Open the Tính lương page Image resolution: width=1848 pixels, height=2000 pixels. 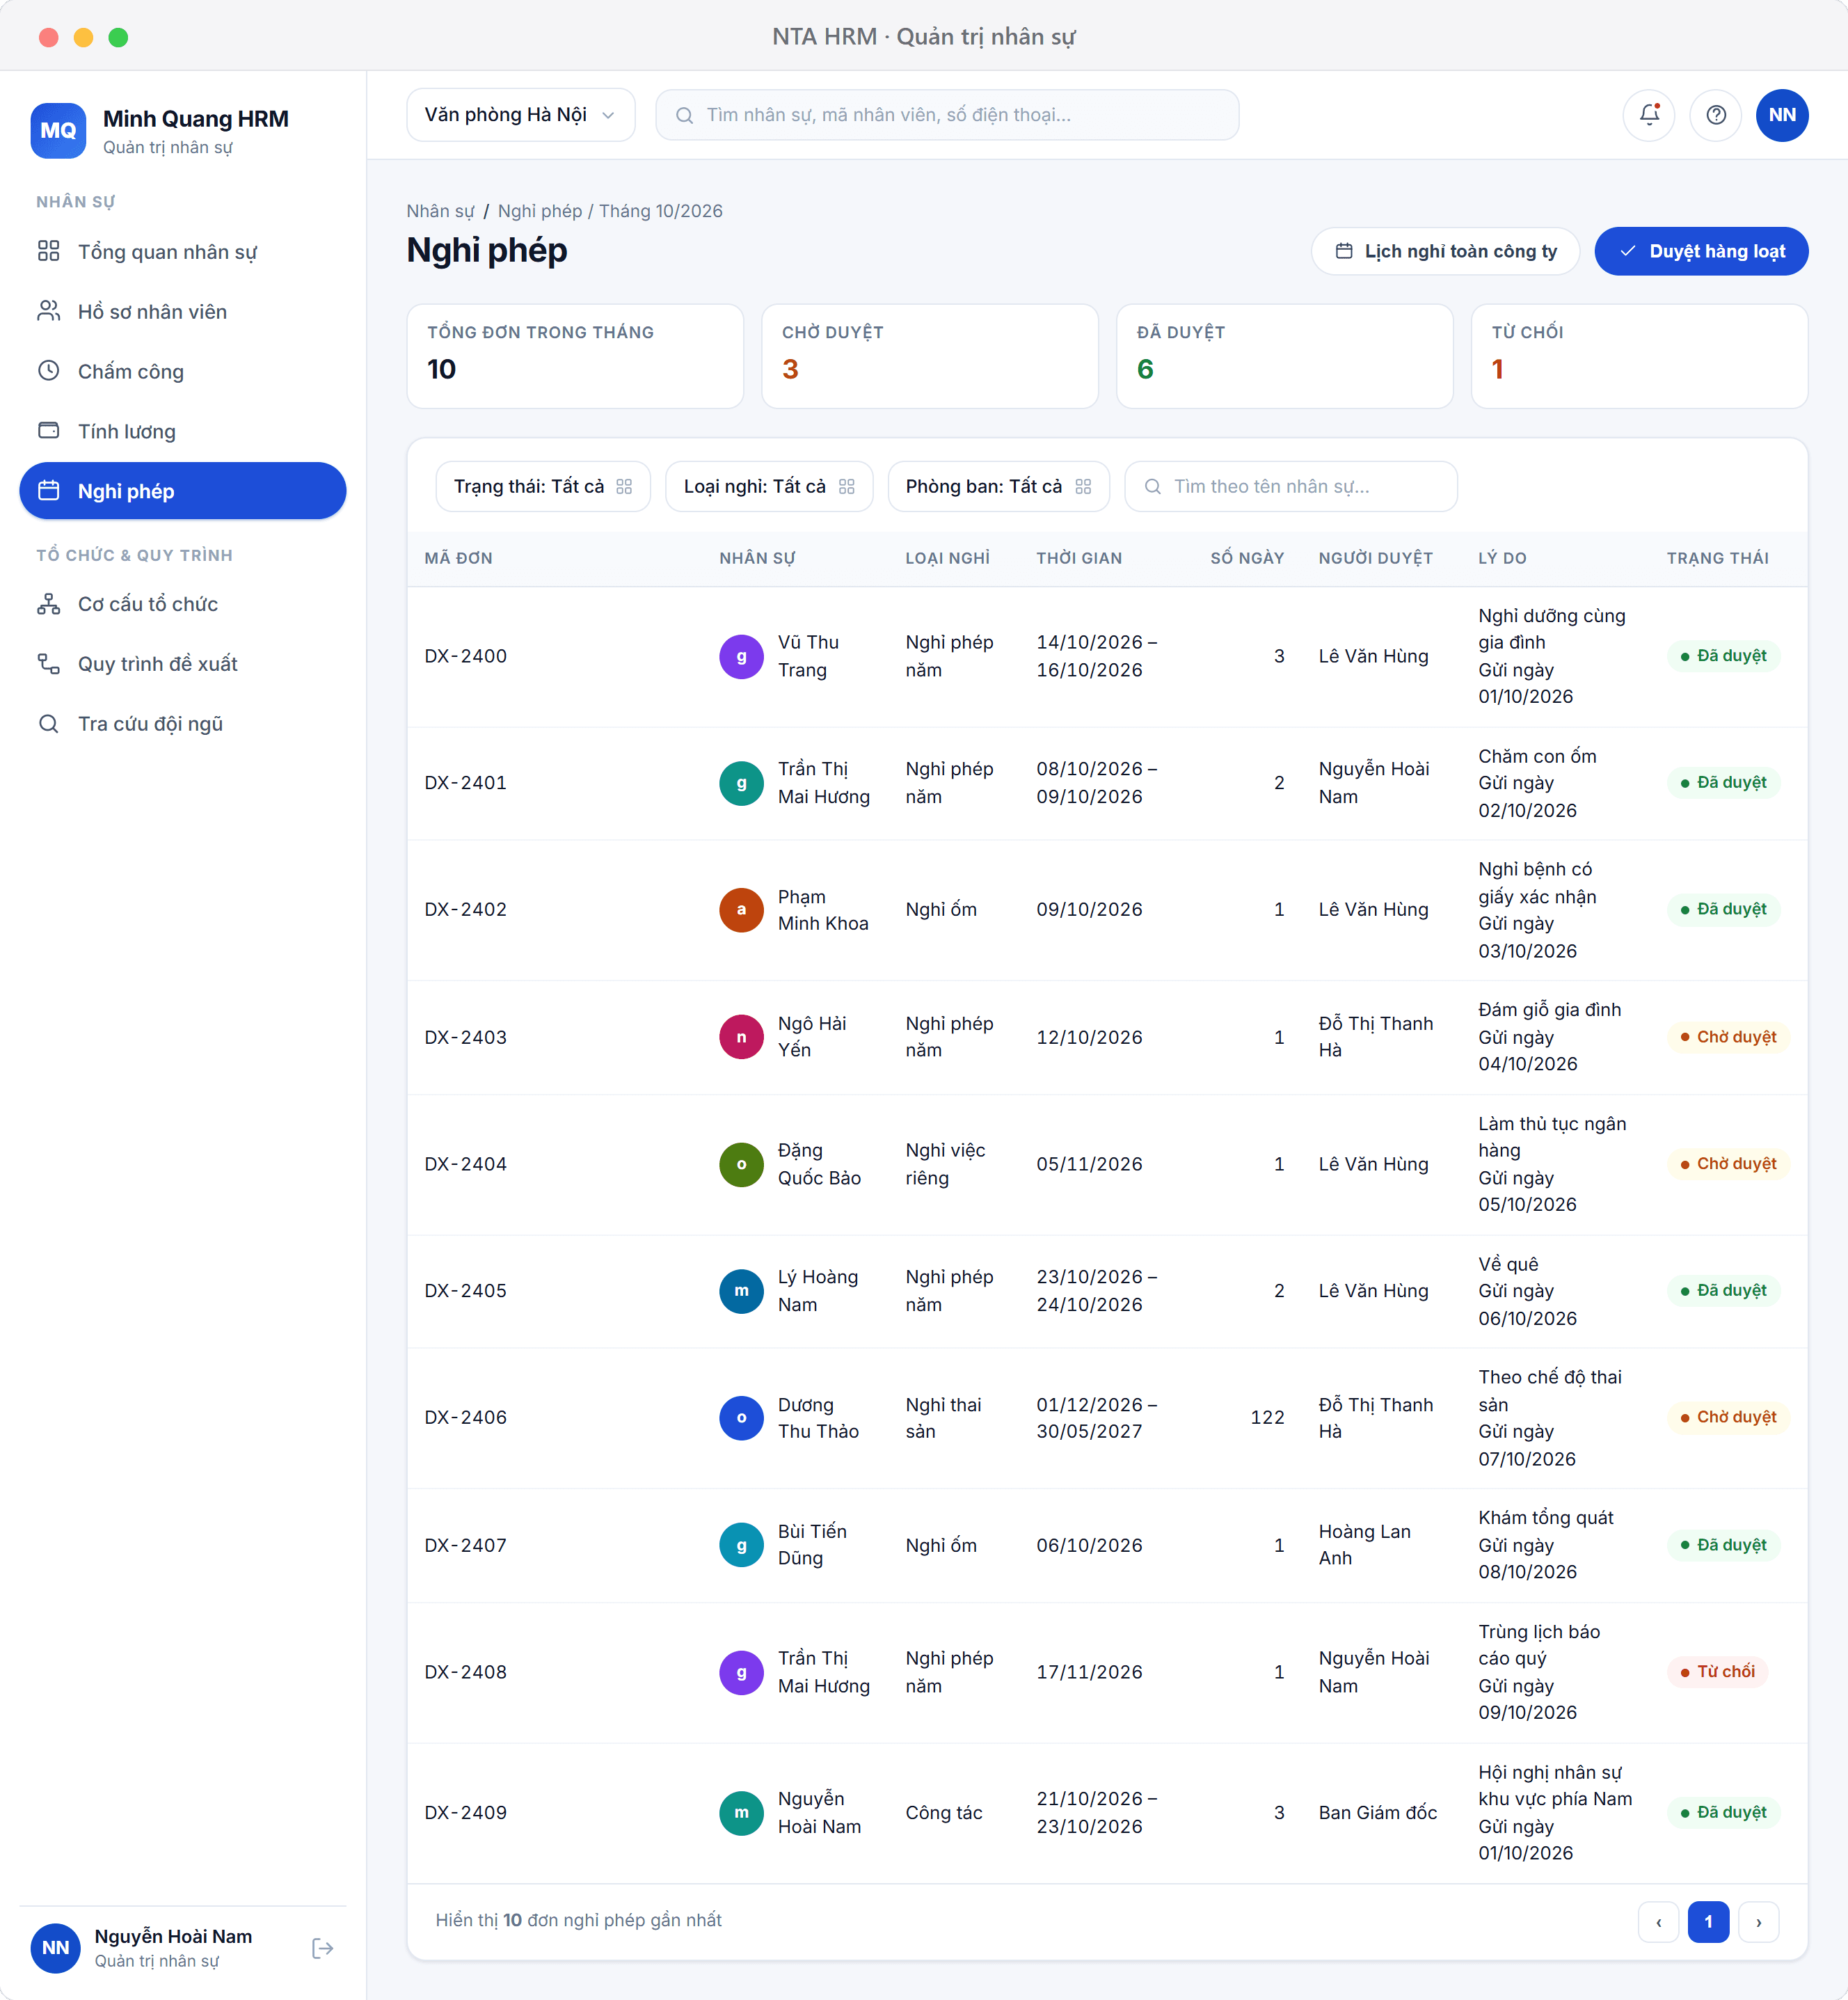[x=183, y=432]
